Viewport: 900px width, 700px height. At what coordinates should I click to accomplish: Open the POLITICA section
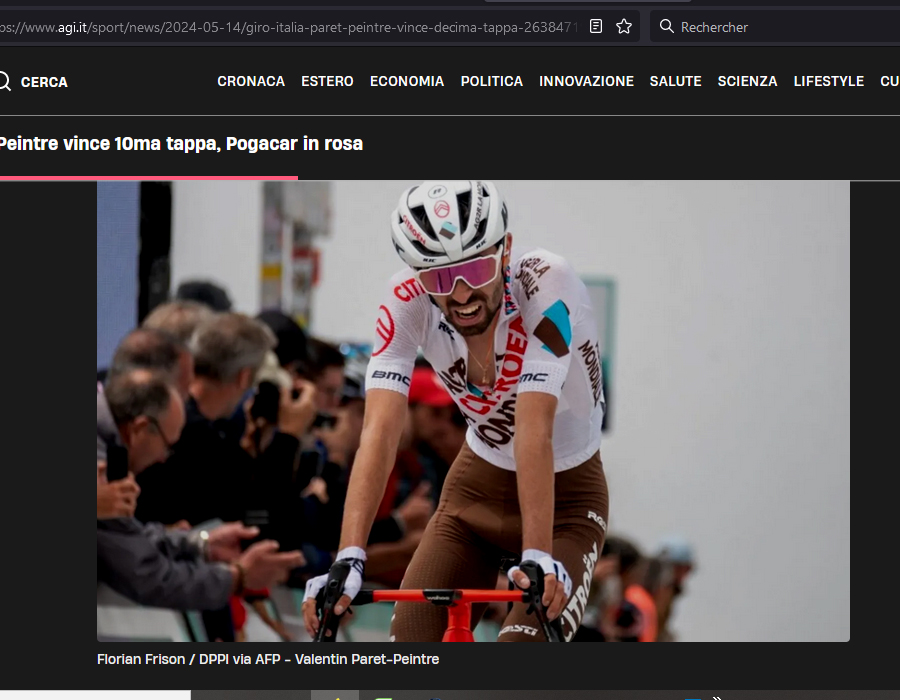tap(491, 81)
